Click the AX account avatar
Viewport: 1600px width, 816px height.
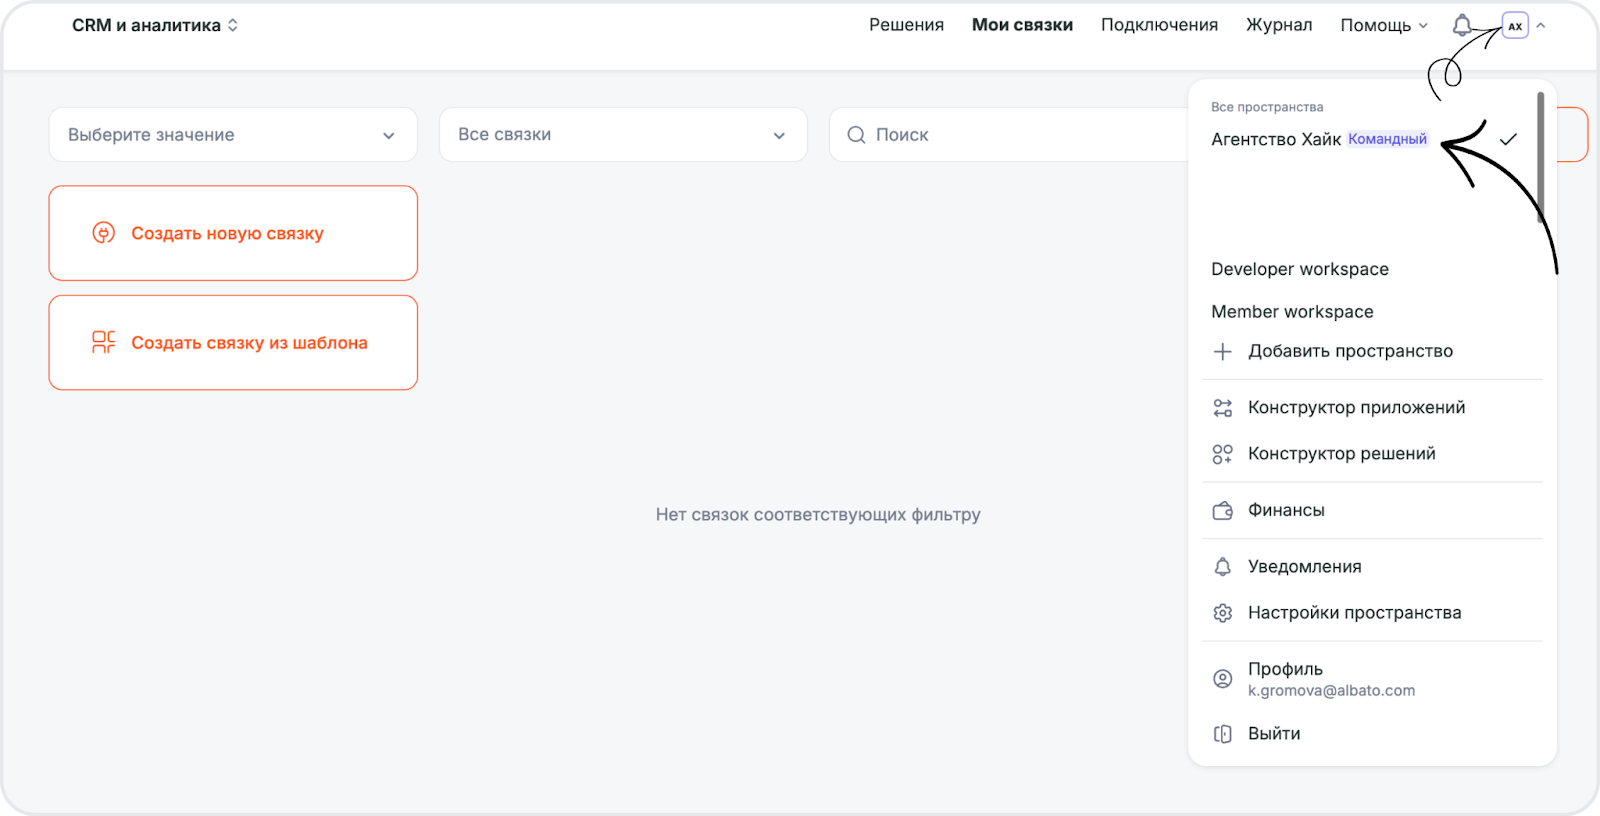tap(1515, 26)
